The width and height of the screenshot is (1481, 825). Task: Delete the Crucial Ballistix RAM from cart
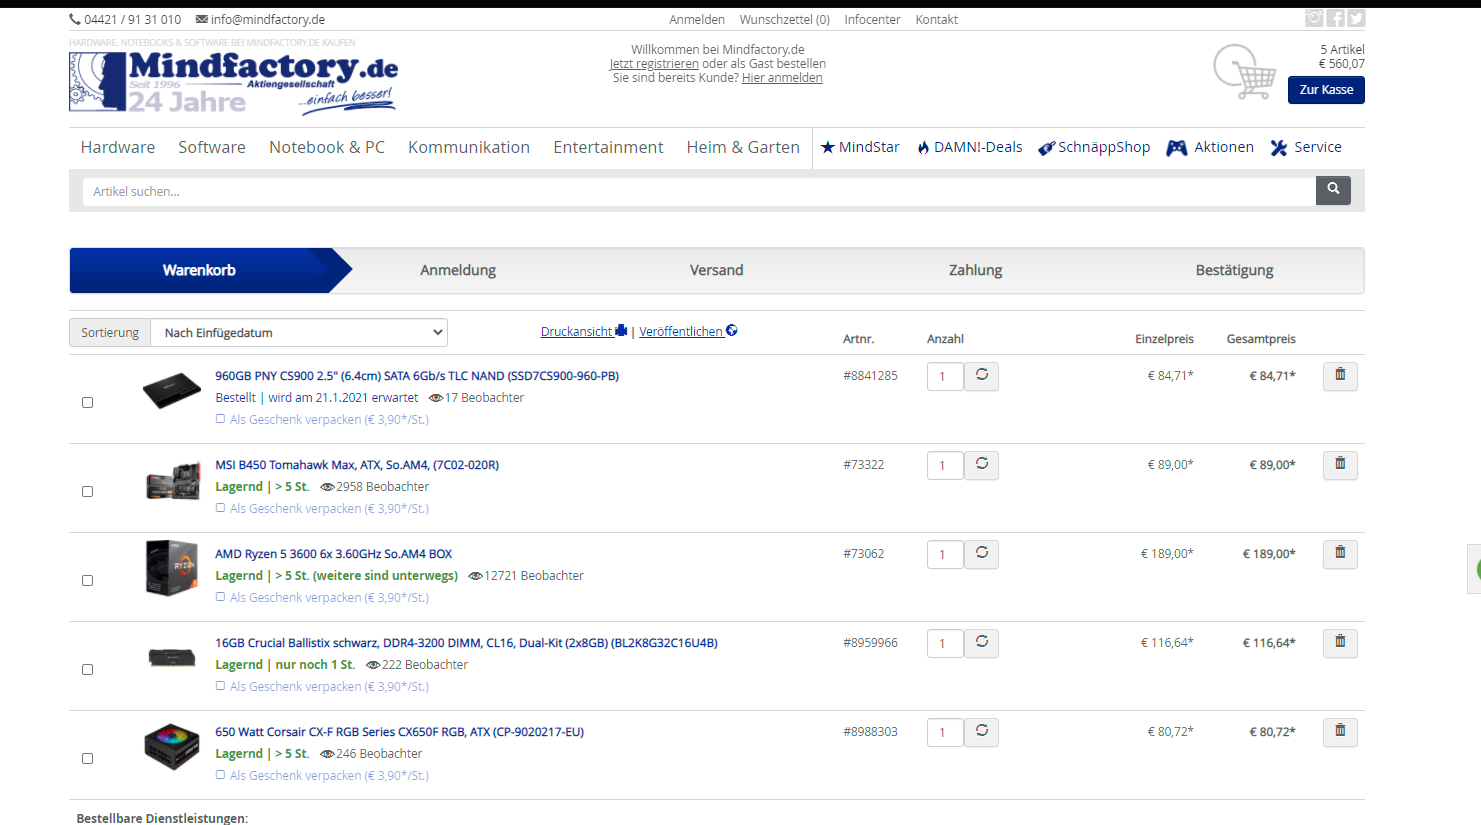1340,643
